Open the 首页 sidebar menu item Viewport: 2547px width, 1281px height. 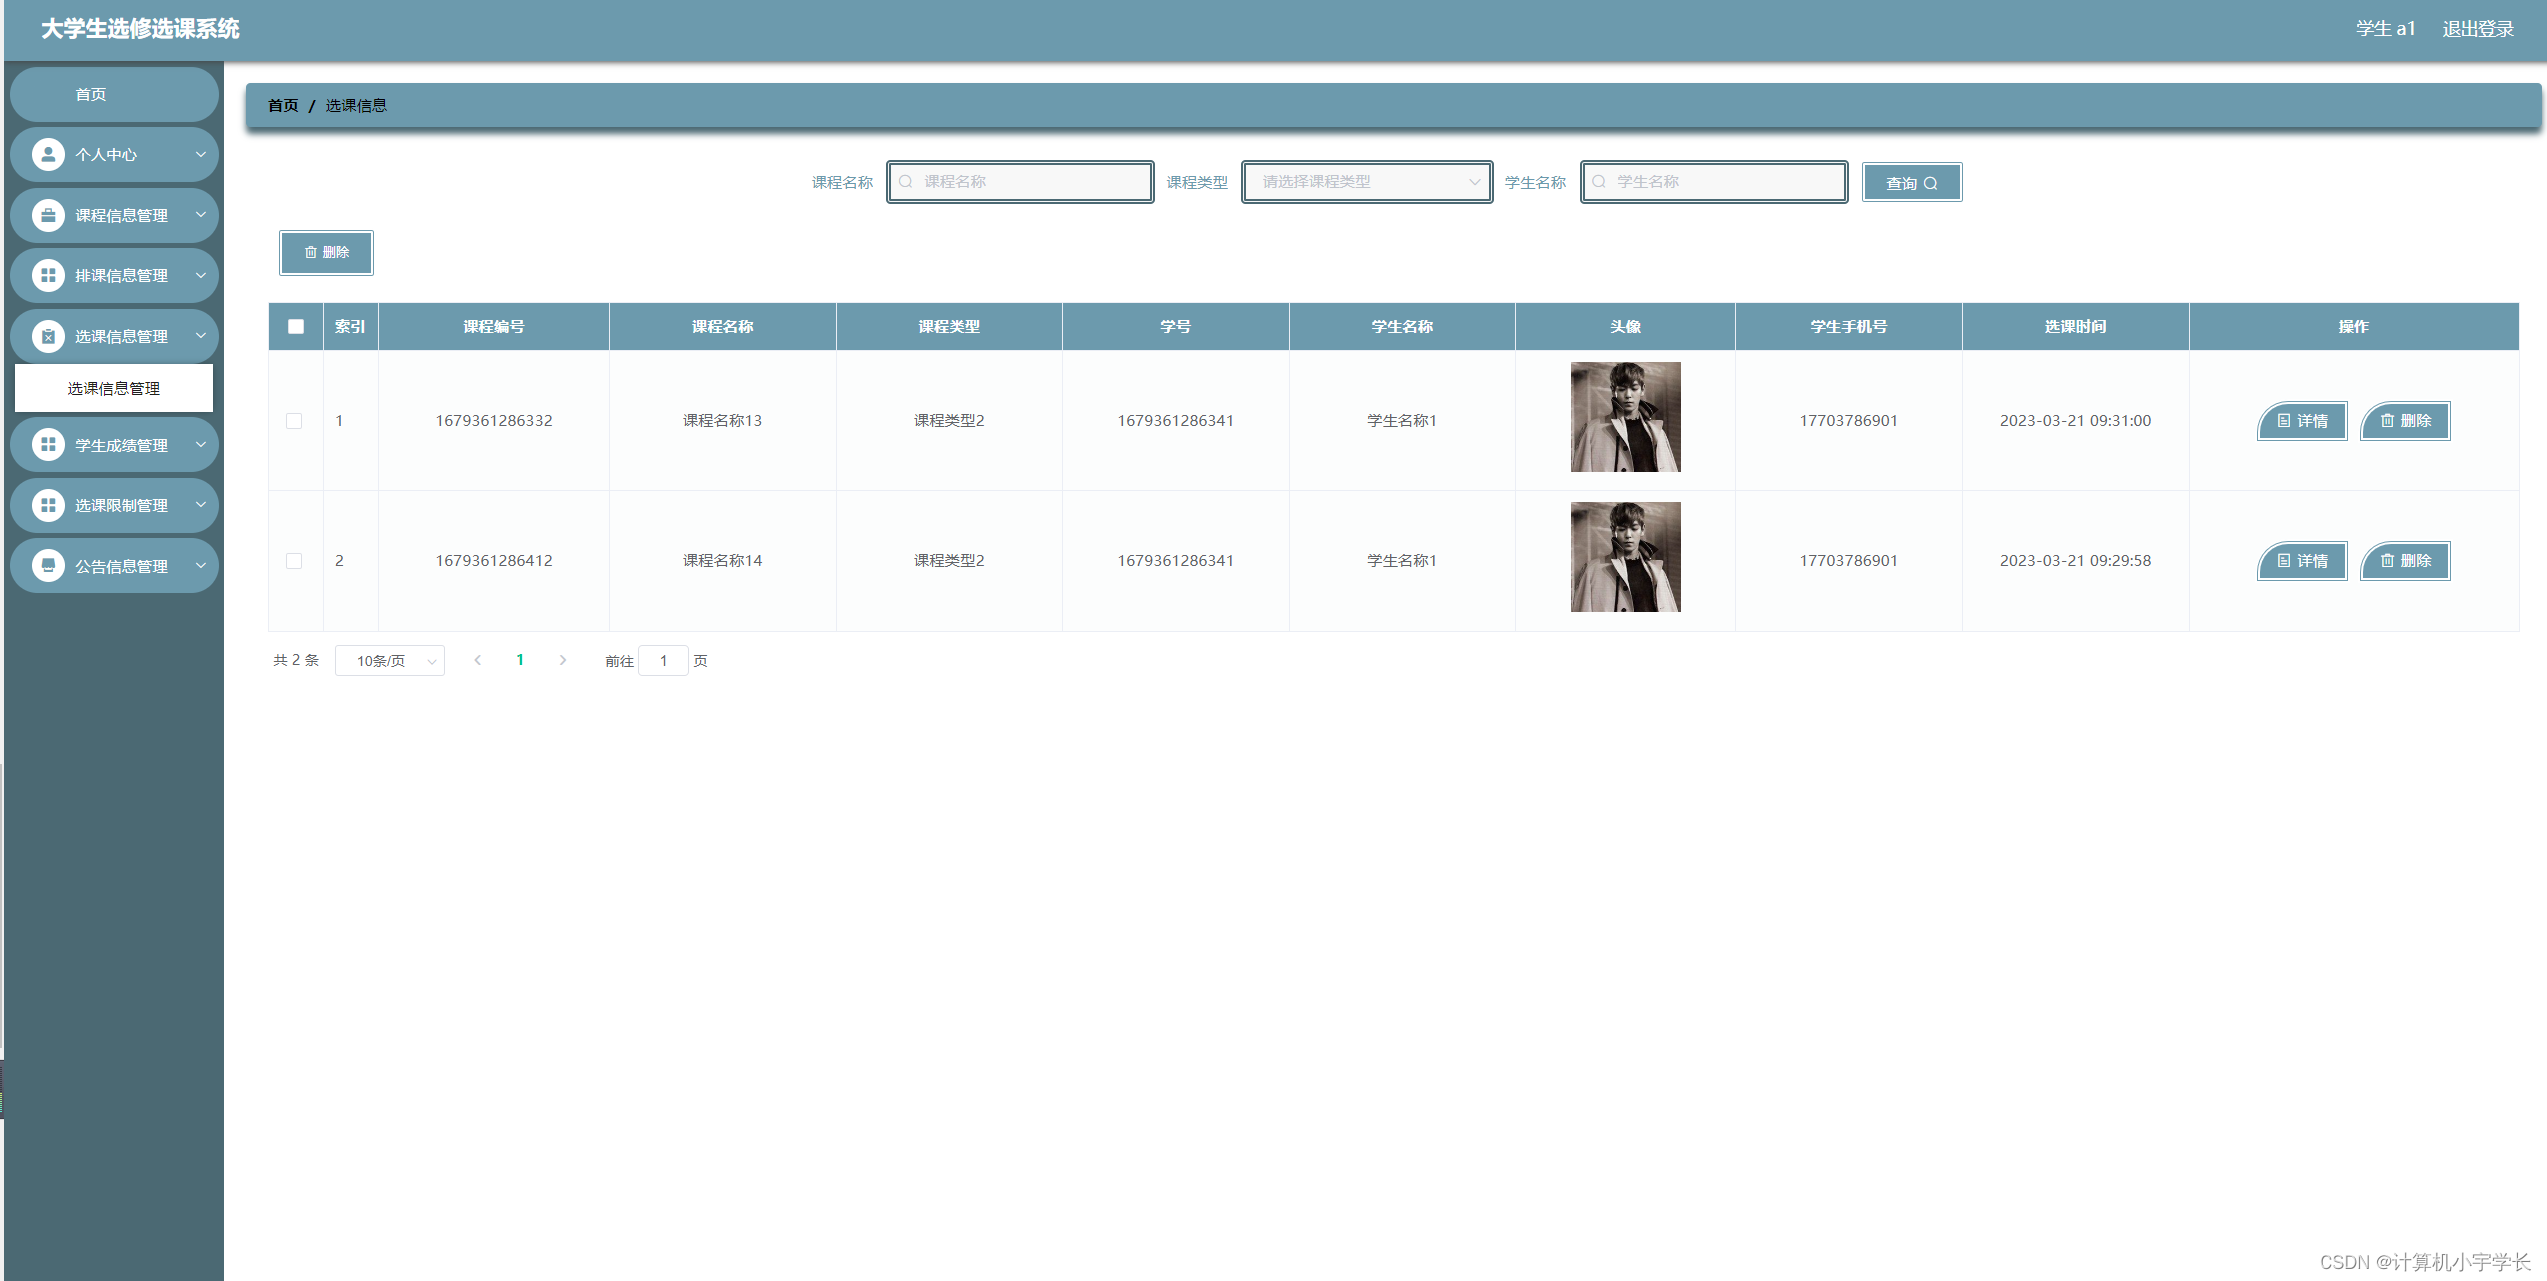click(x=113, y=94)
